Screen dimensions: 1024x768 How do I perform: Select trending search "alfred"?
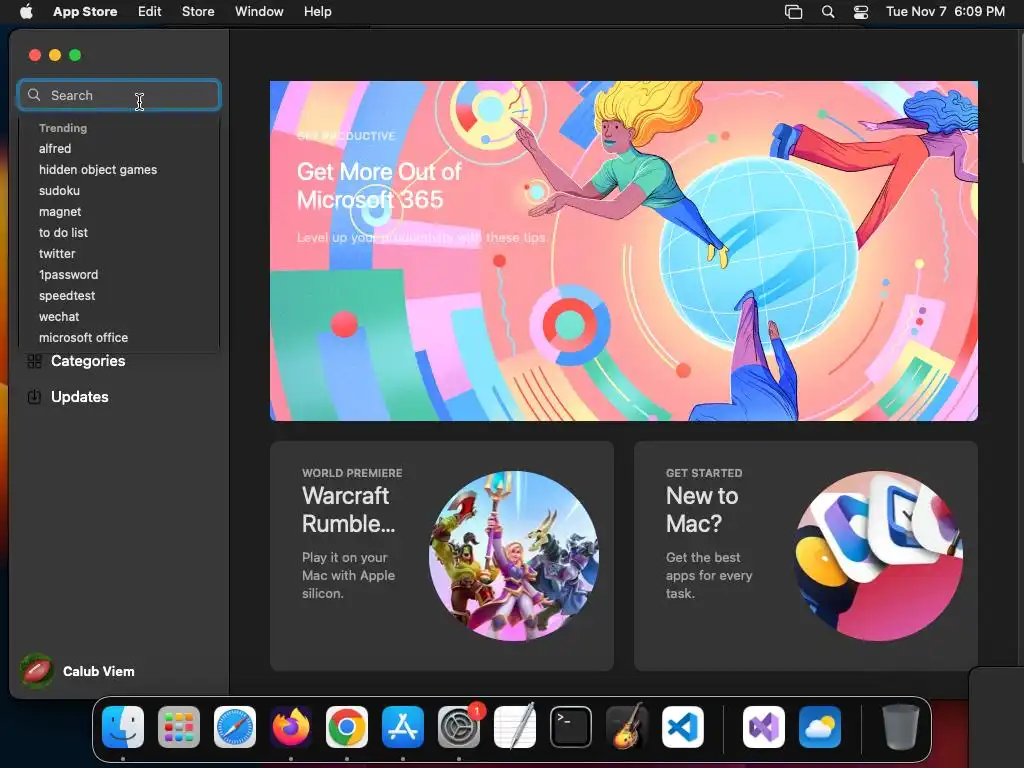click(x=55, y=149)
